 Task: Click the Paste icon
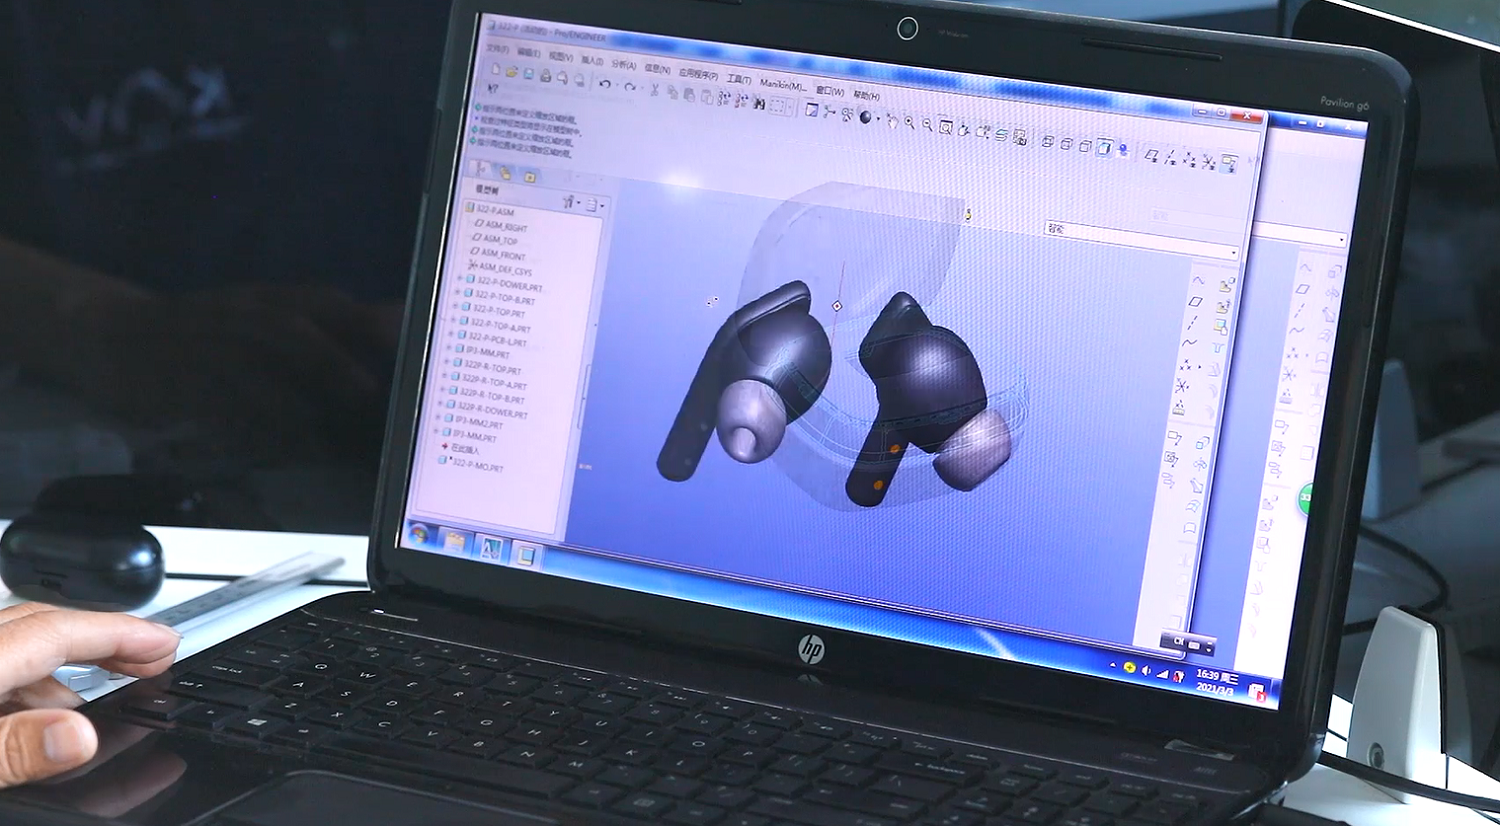click(x=689, y=95)
